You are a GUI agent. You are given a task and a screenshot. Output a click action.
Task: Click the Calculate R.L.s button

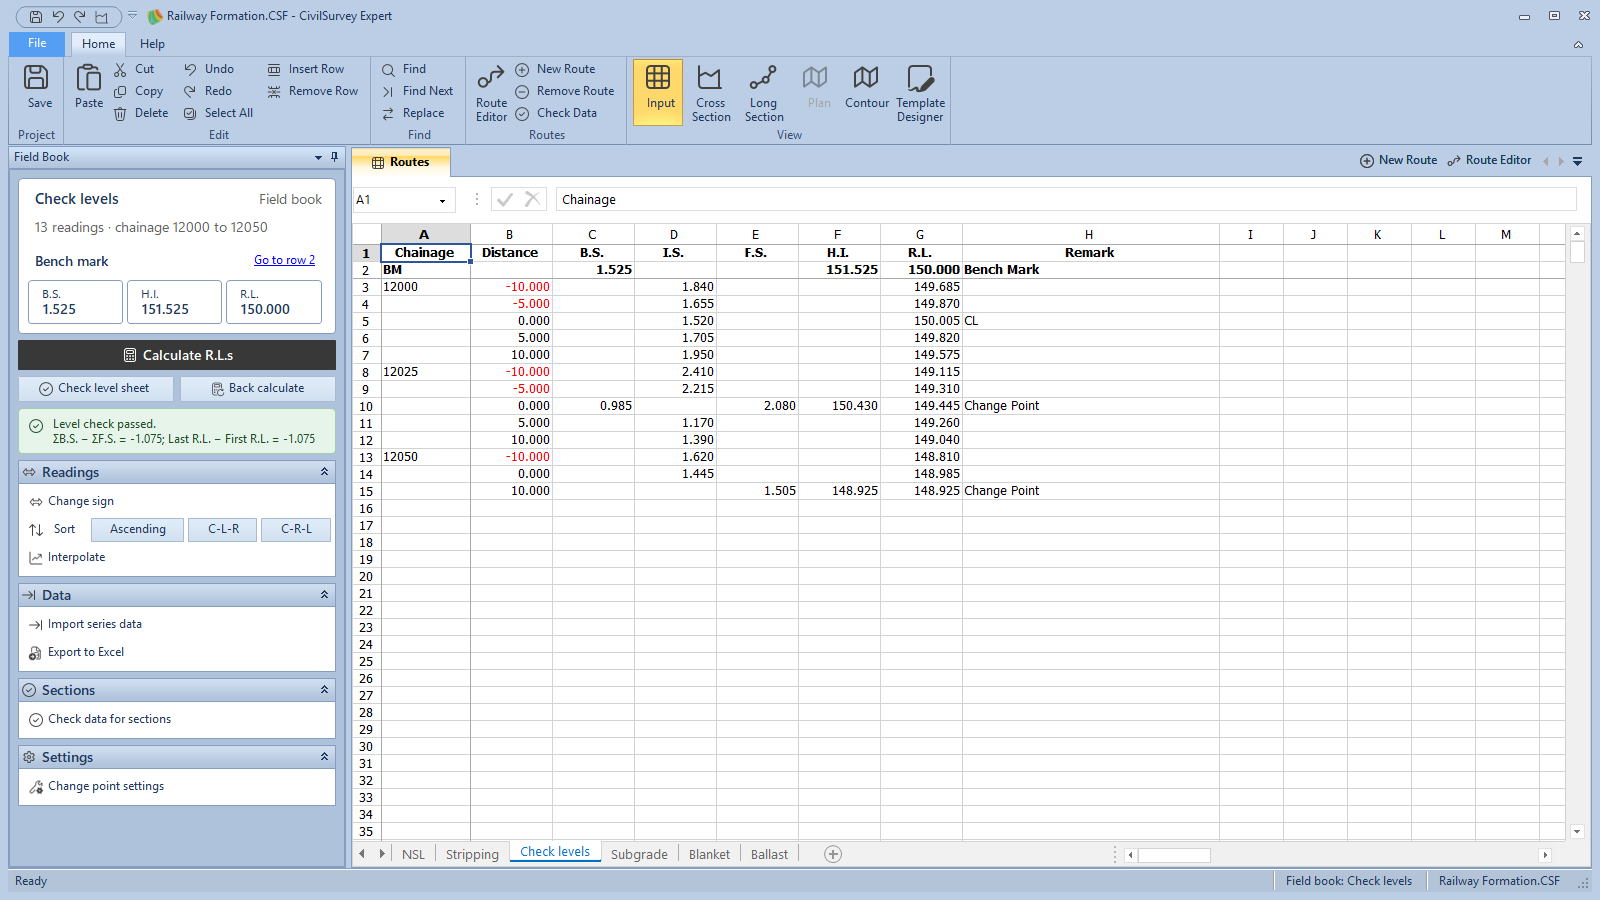(x=177, y=355)
